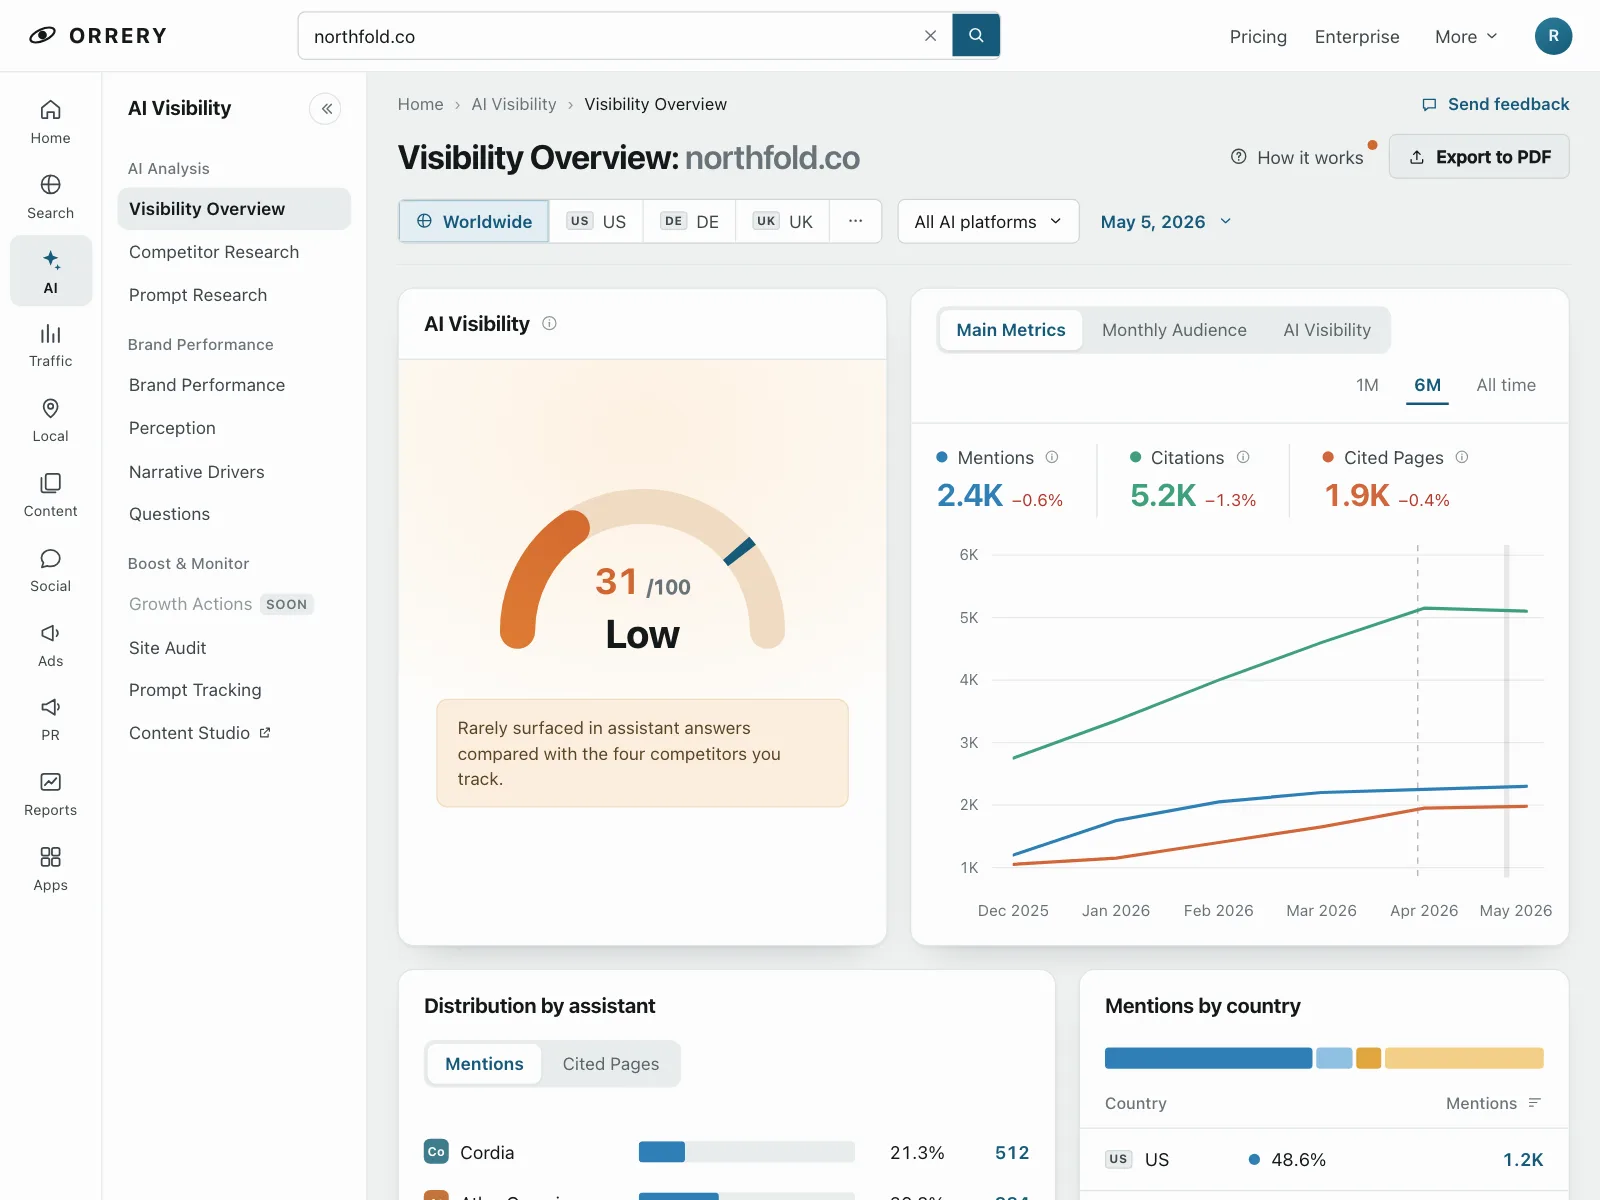Screen dimensions: 1600x1200
Task: Select the AI sparkle rail item
Action: 50,271
